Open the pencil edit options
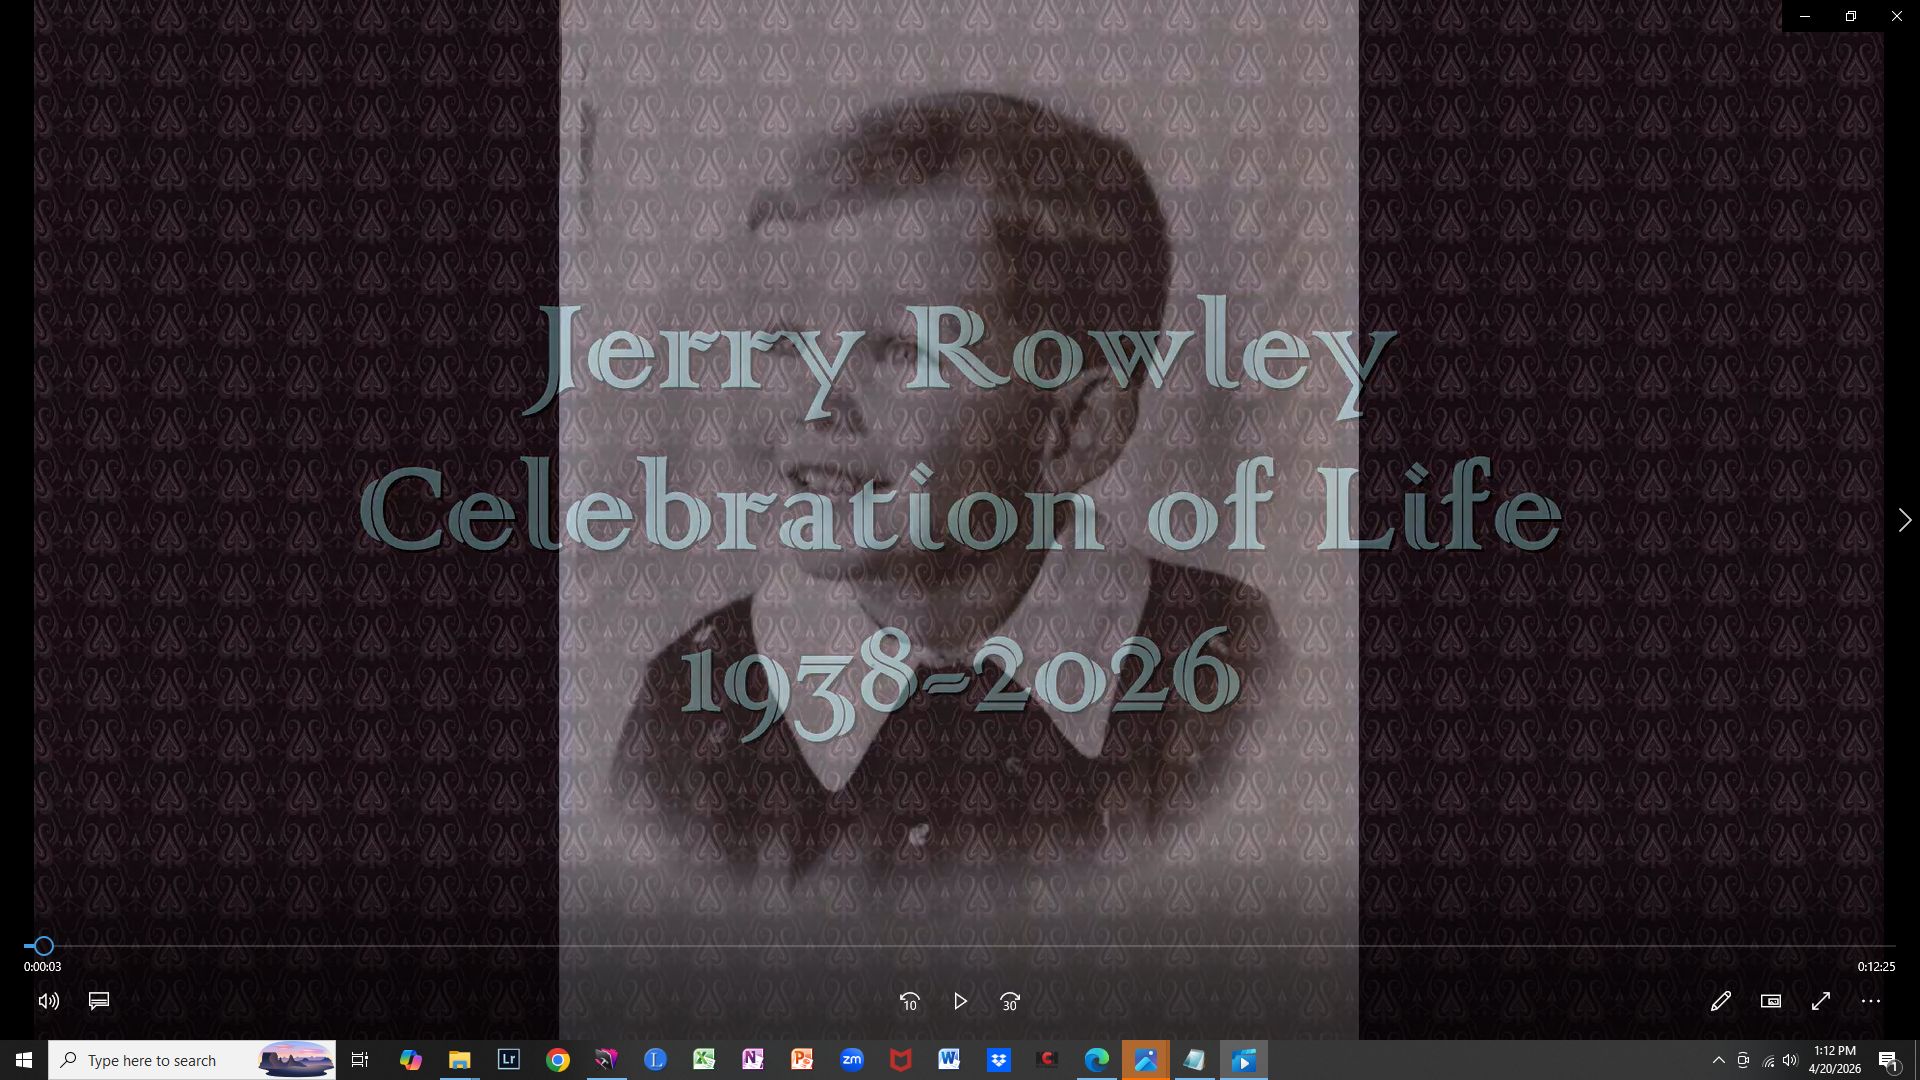The height and width of the screenshot is (1080, 1920). point(1720,1001)
